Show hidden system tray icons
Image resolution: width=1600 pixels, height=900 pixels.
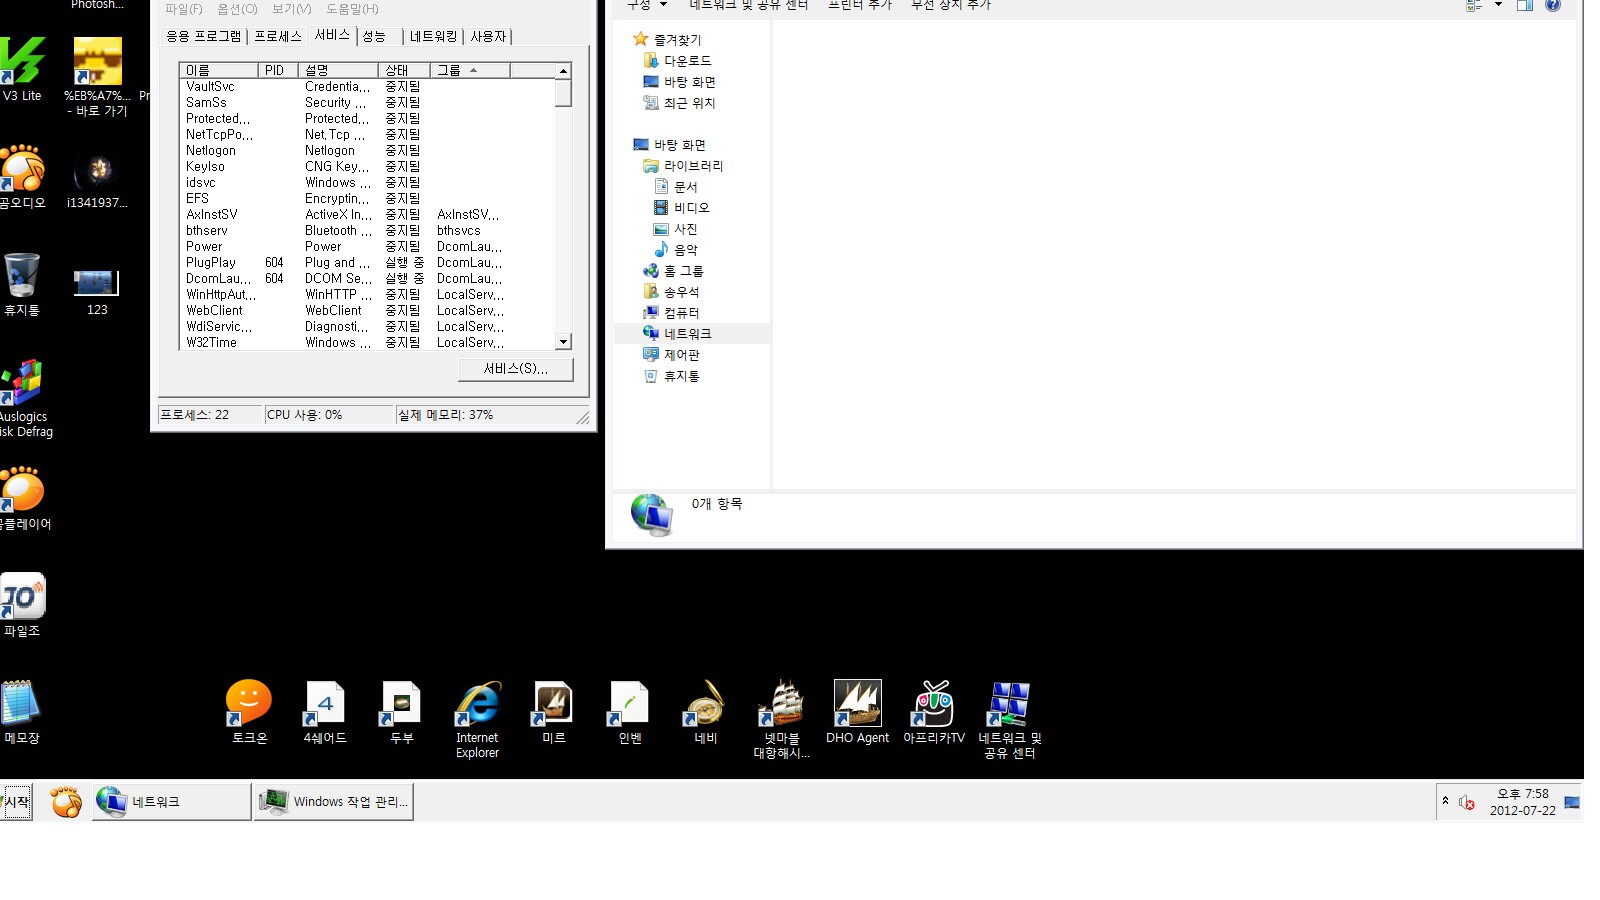(x=1445, y=801)
